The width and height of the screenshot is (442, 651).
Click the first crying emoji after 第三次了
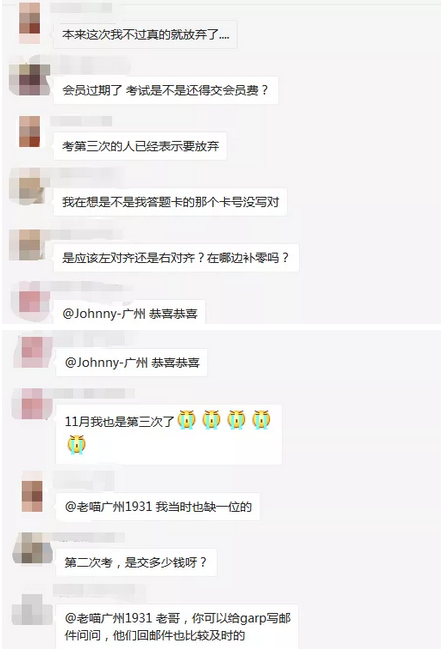(x=186, y=420)
